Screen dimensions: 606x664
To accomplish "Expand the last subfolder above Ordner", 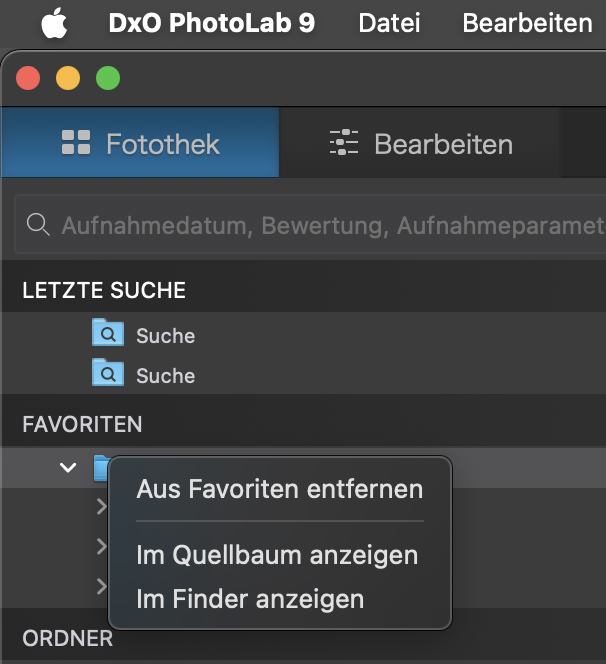I will click(101, 586).
